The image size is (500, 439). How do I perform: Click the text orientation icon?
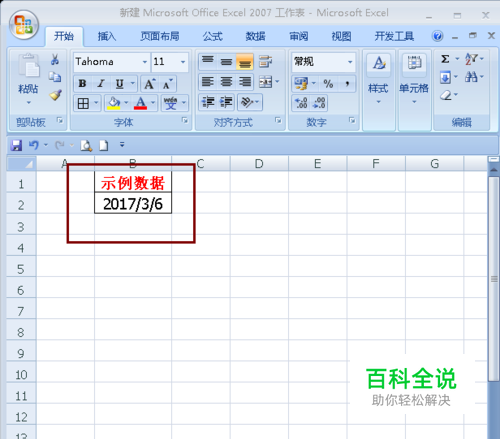coord(247,102)
